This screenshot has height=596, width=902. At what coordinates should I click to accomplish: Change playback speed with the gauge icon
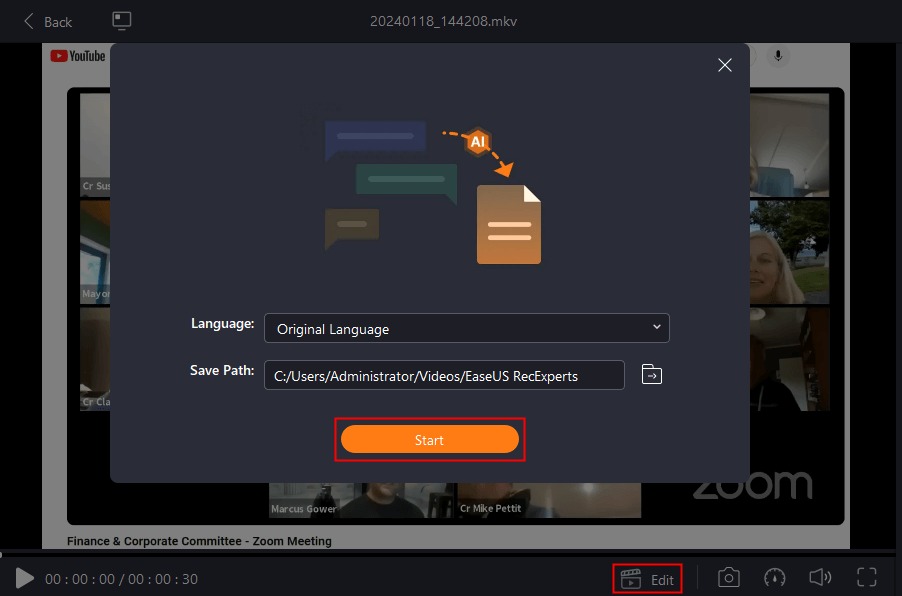774,578
